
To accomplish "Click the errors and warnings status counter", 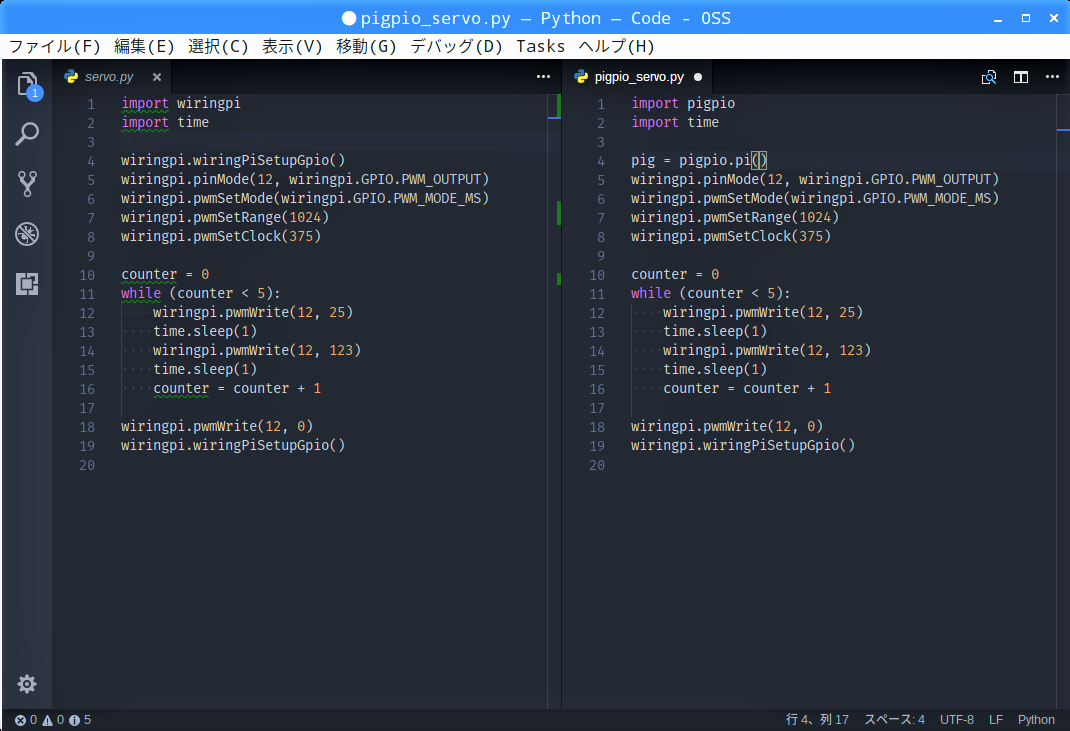I will click(52, 720).
